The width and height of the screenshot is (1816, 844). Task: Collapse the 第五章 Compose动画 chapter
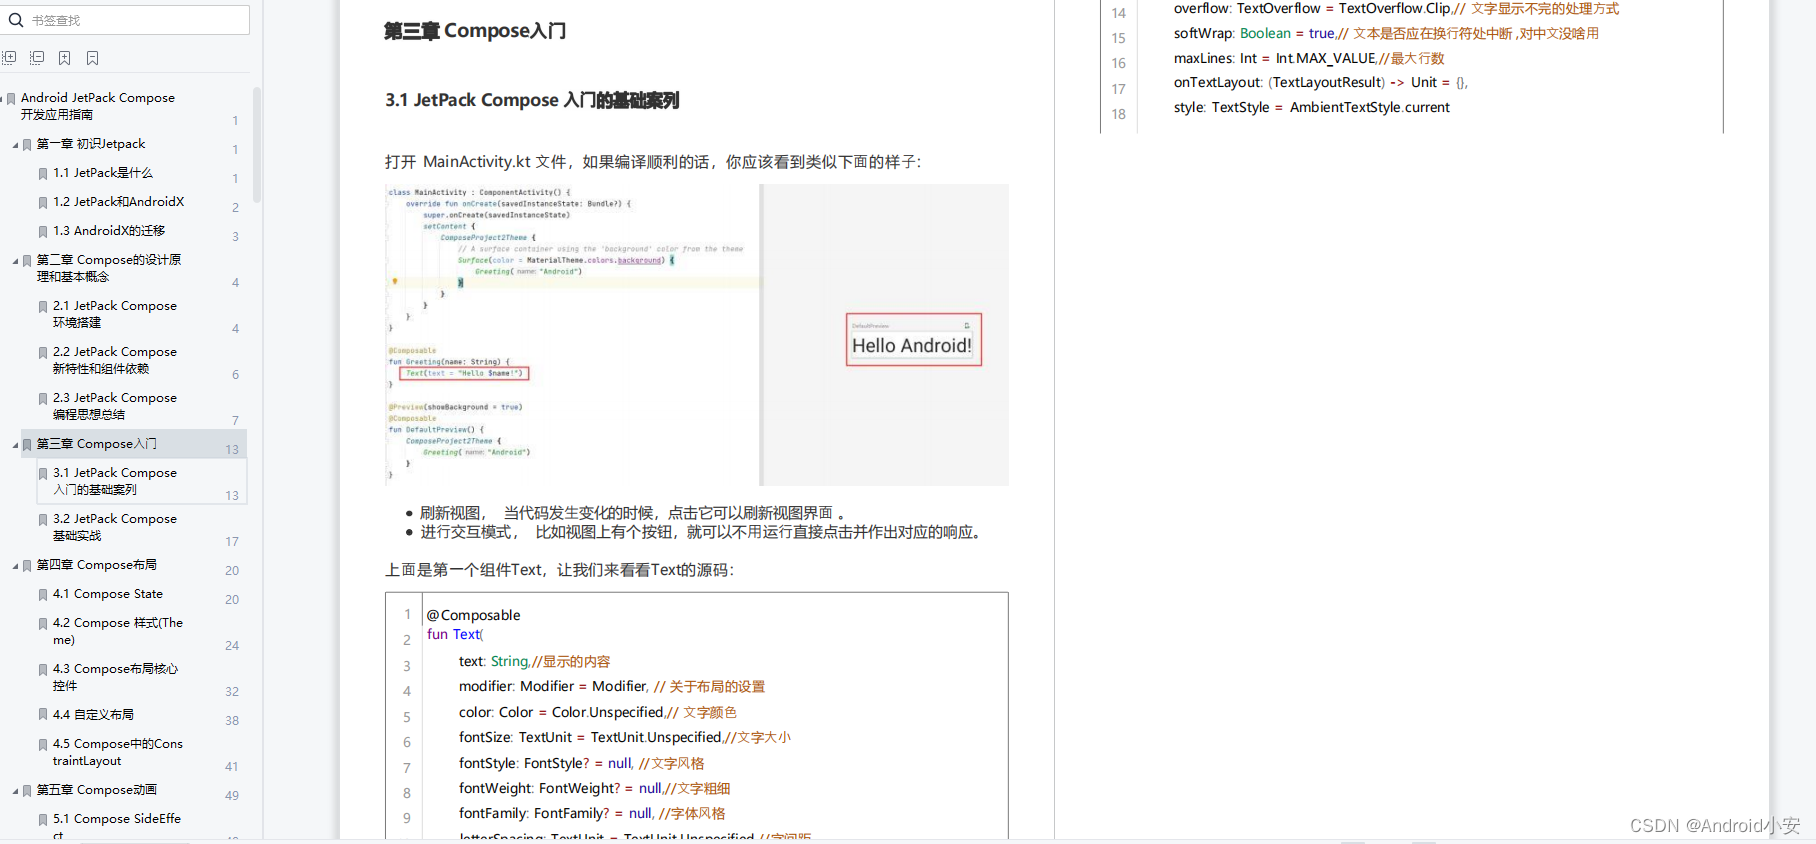15,791
